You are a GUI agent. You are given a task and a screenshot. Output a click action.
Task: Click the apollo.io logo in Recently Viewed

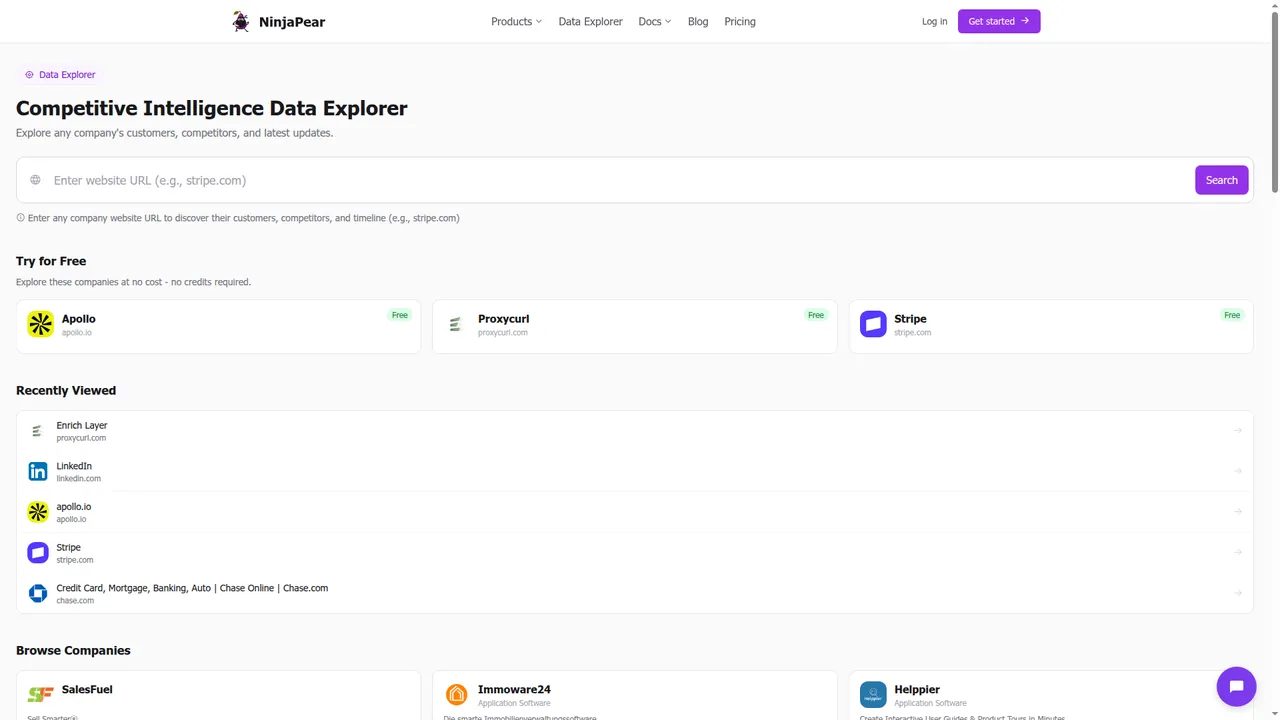click(38, 512)
